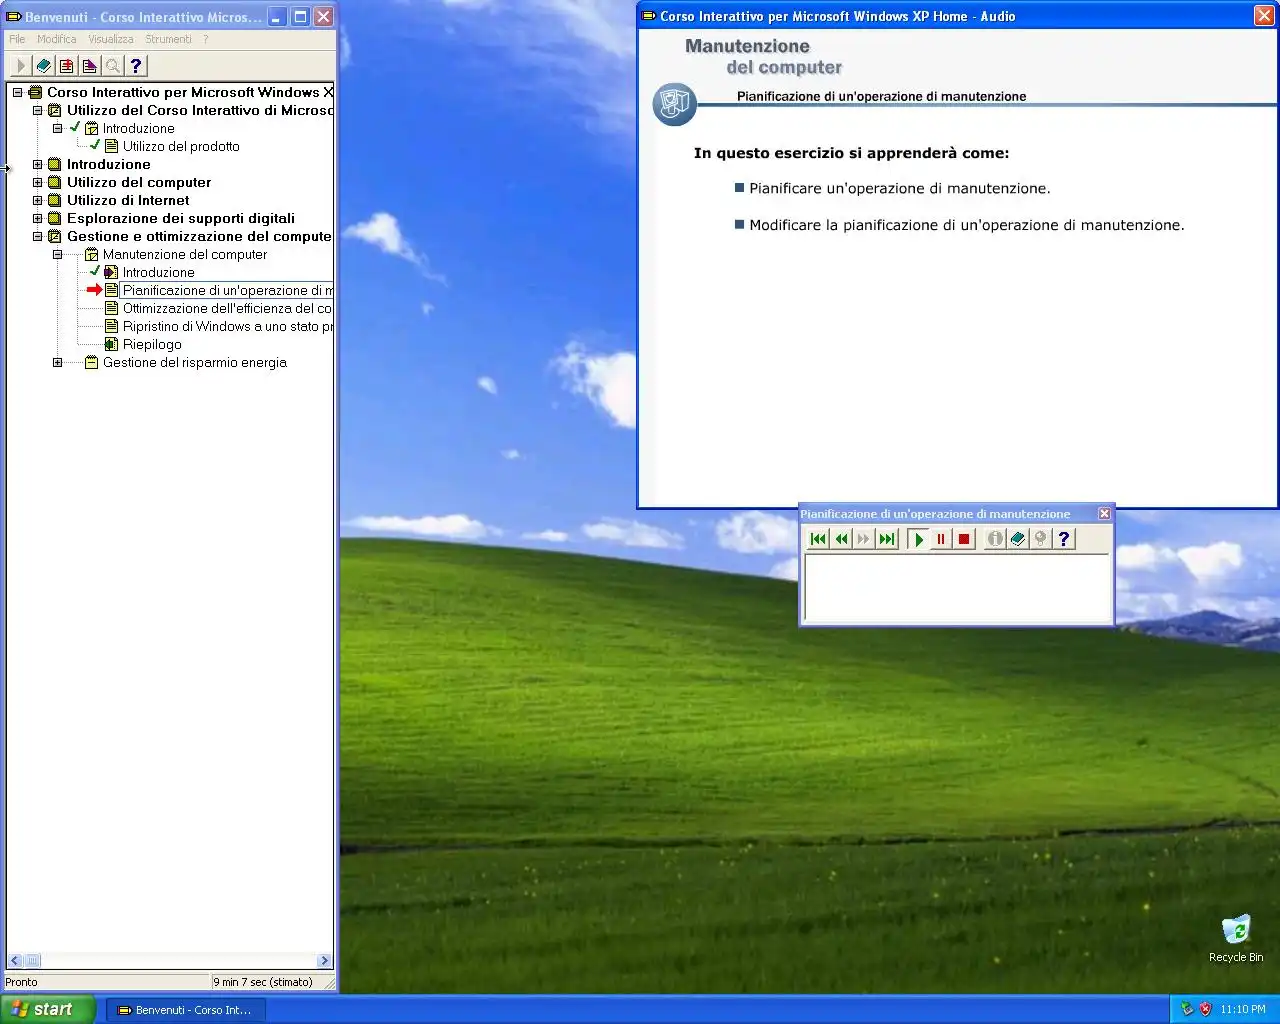Activate Benvenuti - Corso Int... taskbar button

(185, 1010)
